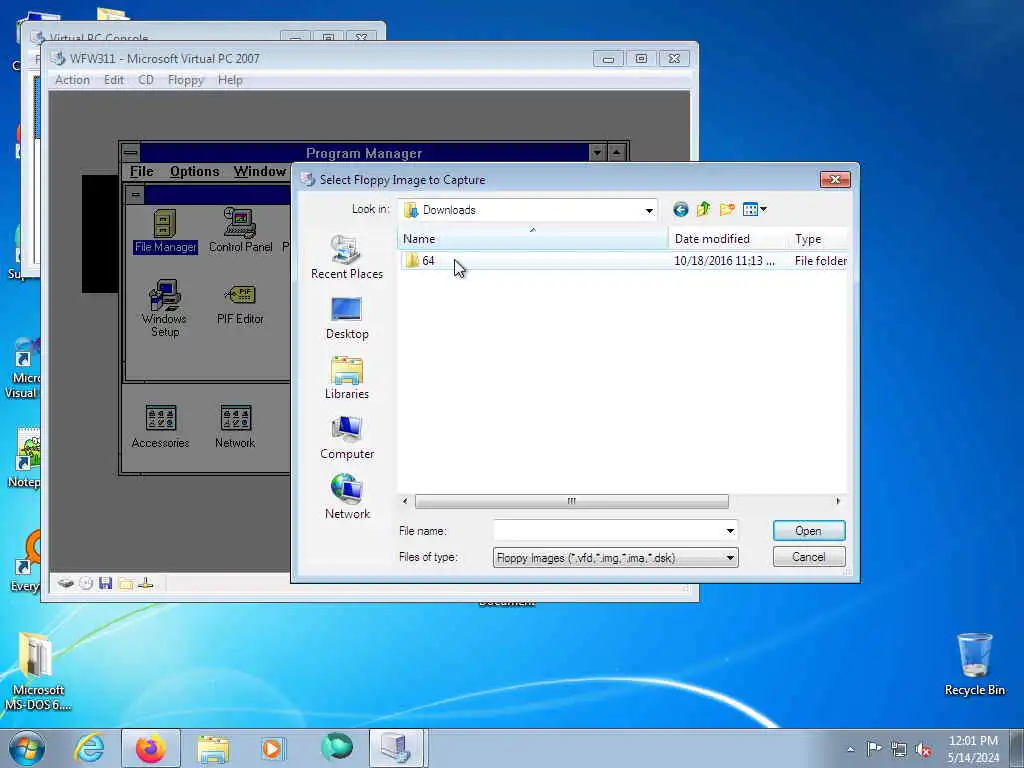Select the Control Panel icon
The width and height of the screenshot is (1024, 768).
240,231
